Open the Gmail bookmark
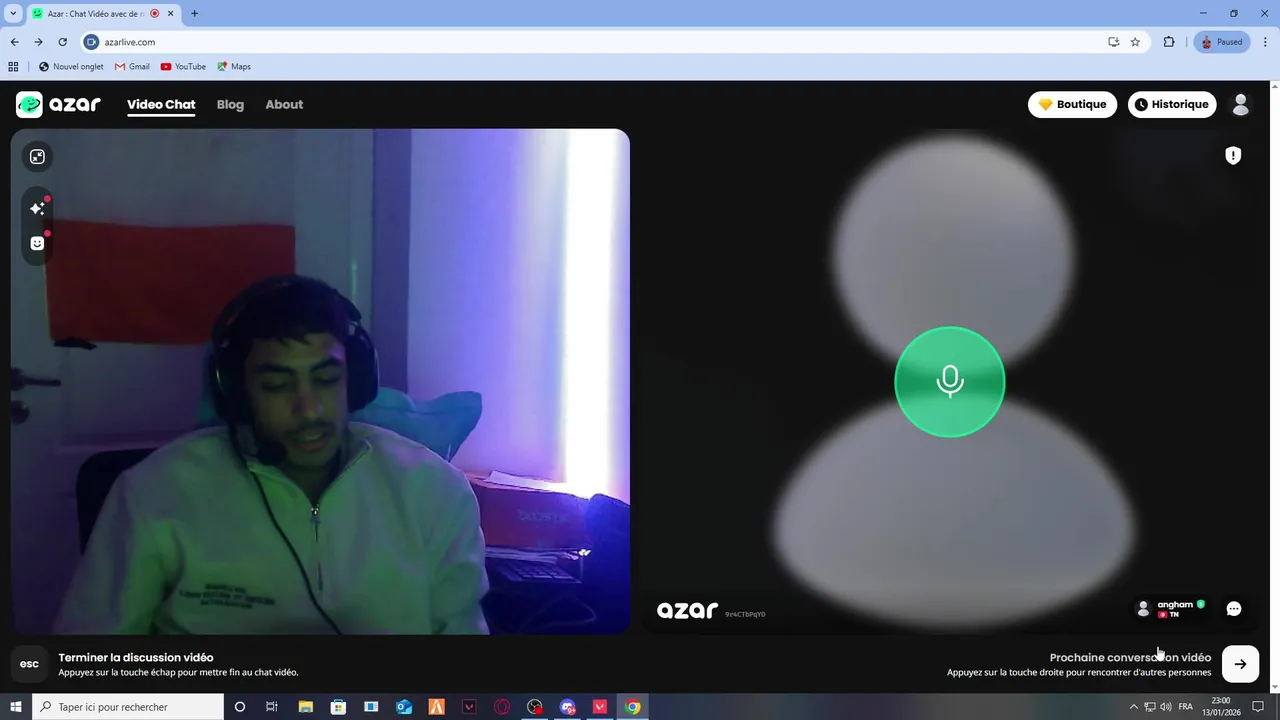This screenshot has width=1280, height=720. [x=132, y=66]
